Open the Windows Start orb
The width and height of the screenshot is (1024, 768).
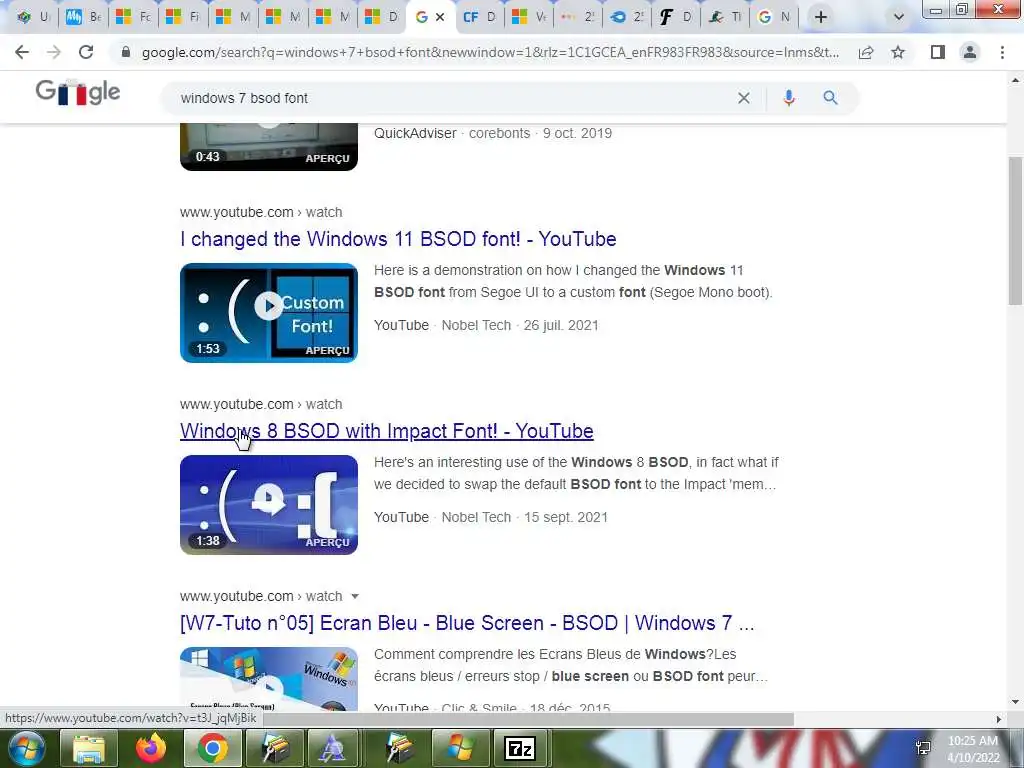26,748
